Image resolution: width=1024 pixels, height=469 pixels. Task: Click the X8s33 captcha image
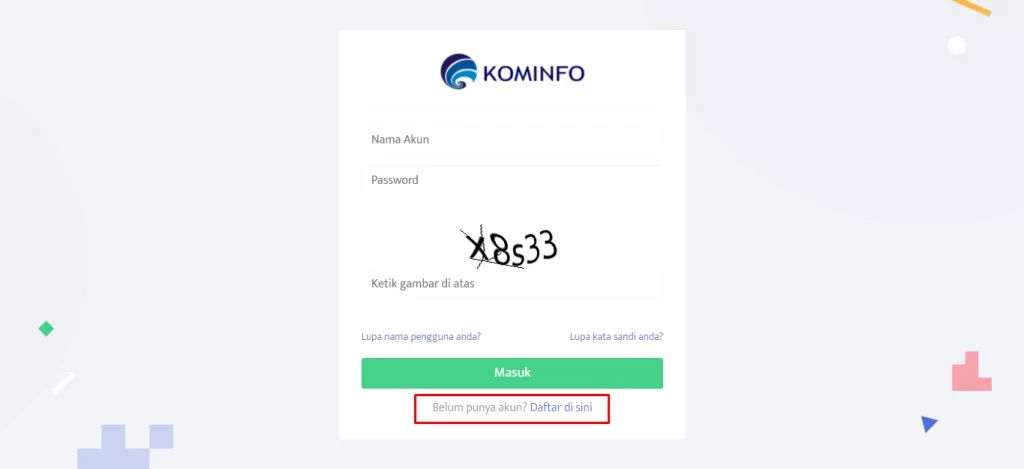(509, 248)
